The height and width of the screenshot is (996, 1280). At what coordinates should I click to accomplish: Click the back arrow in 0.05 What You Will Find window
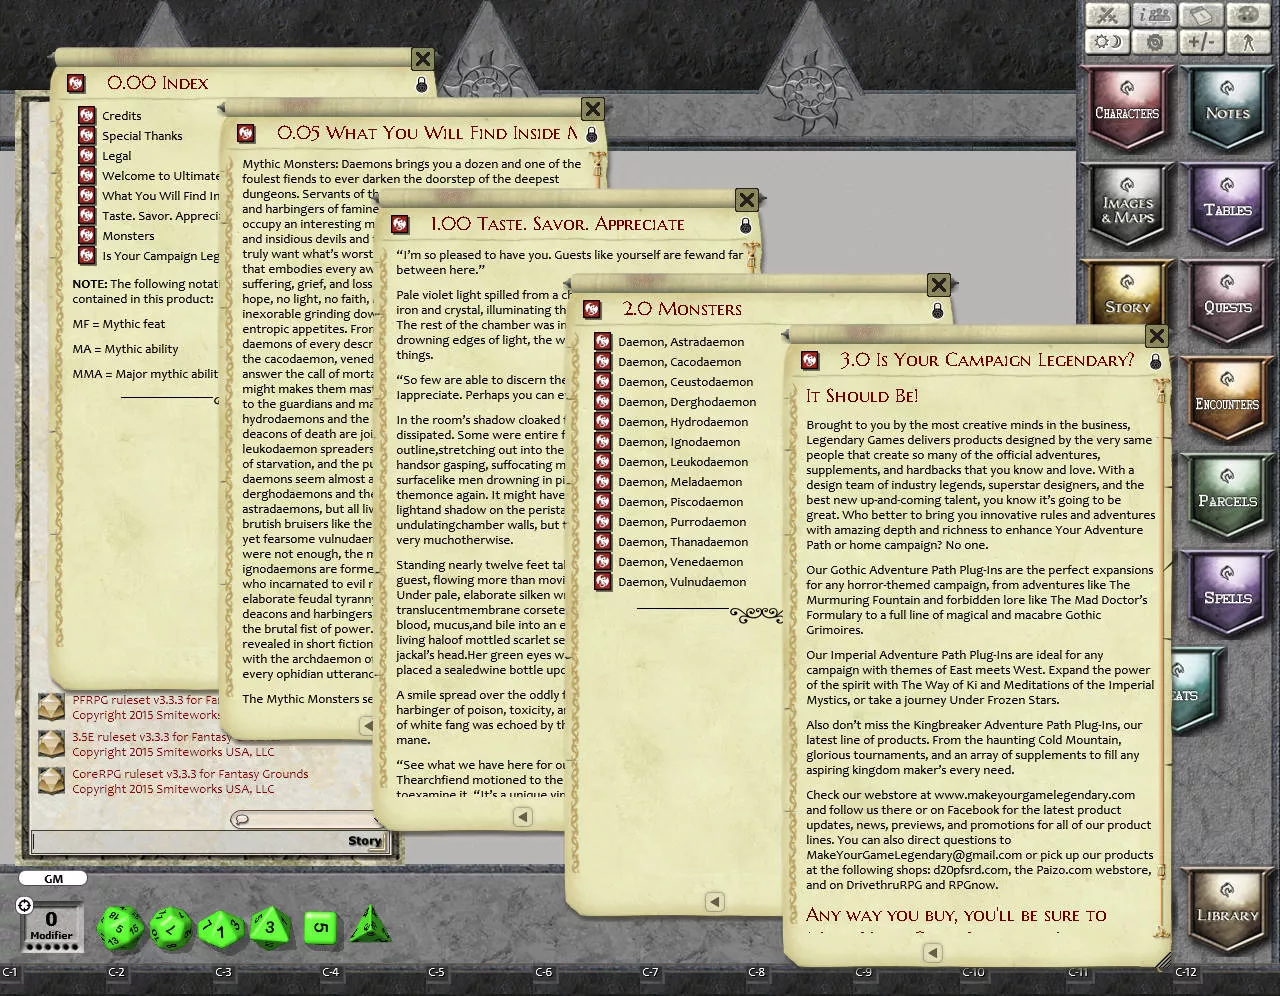tap(367, 726)
